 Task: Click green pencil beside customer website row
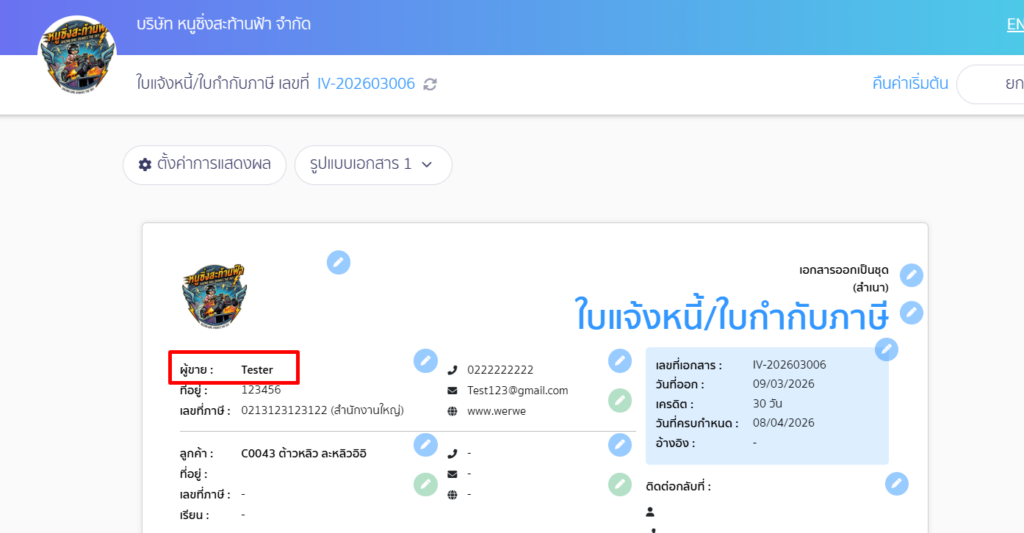click(x=620, y=484)
